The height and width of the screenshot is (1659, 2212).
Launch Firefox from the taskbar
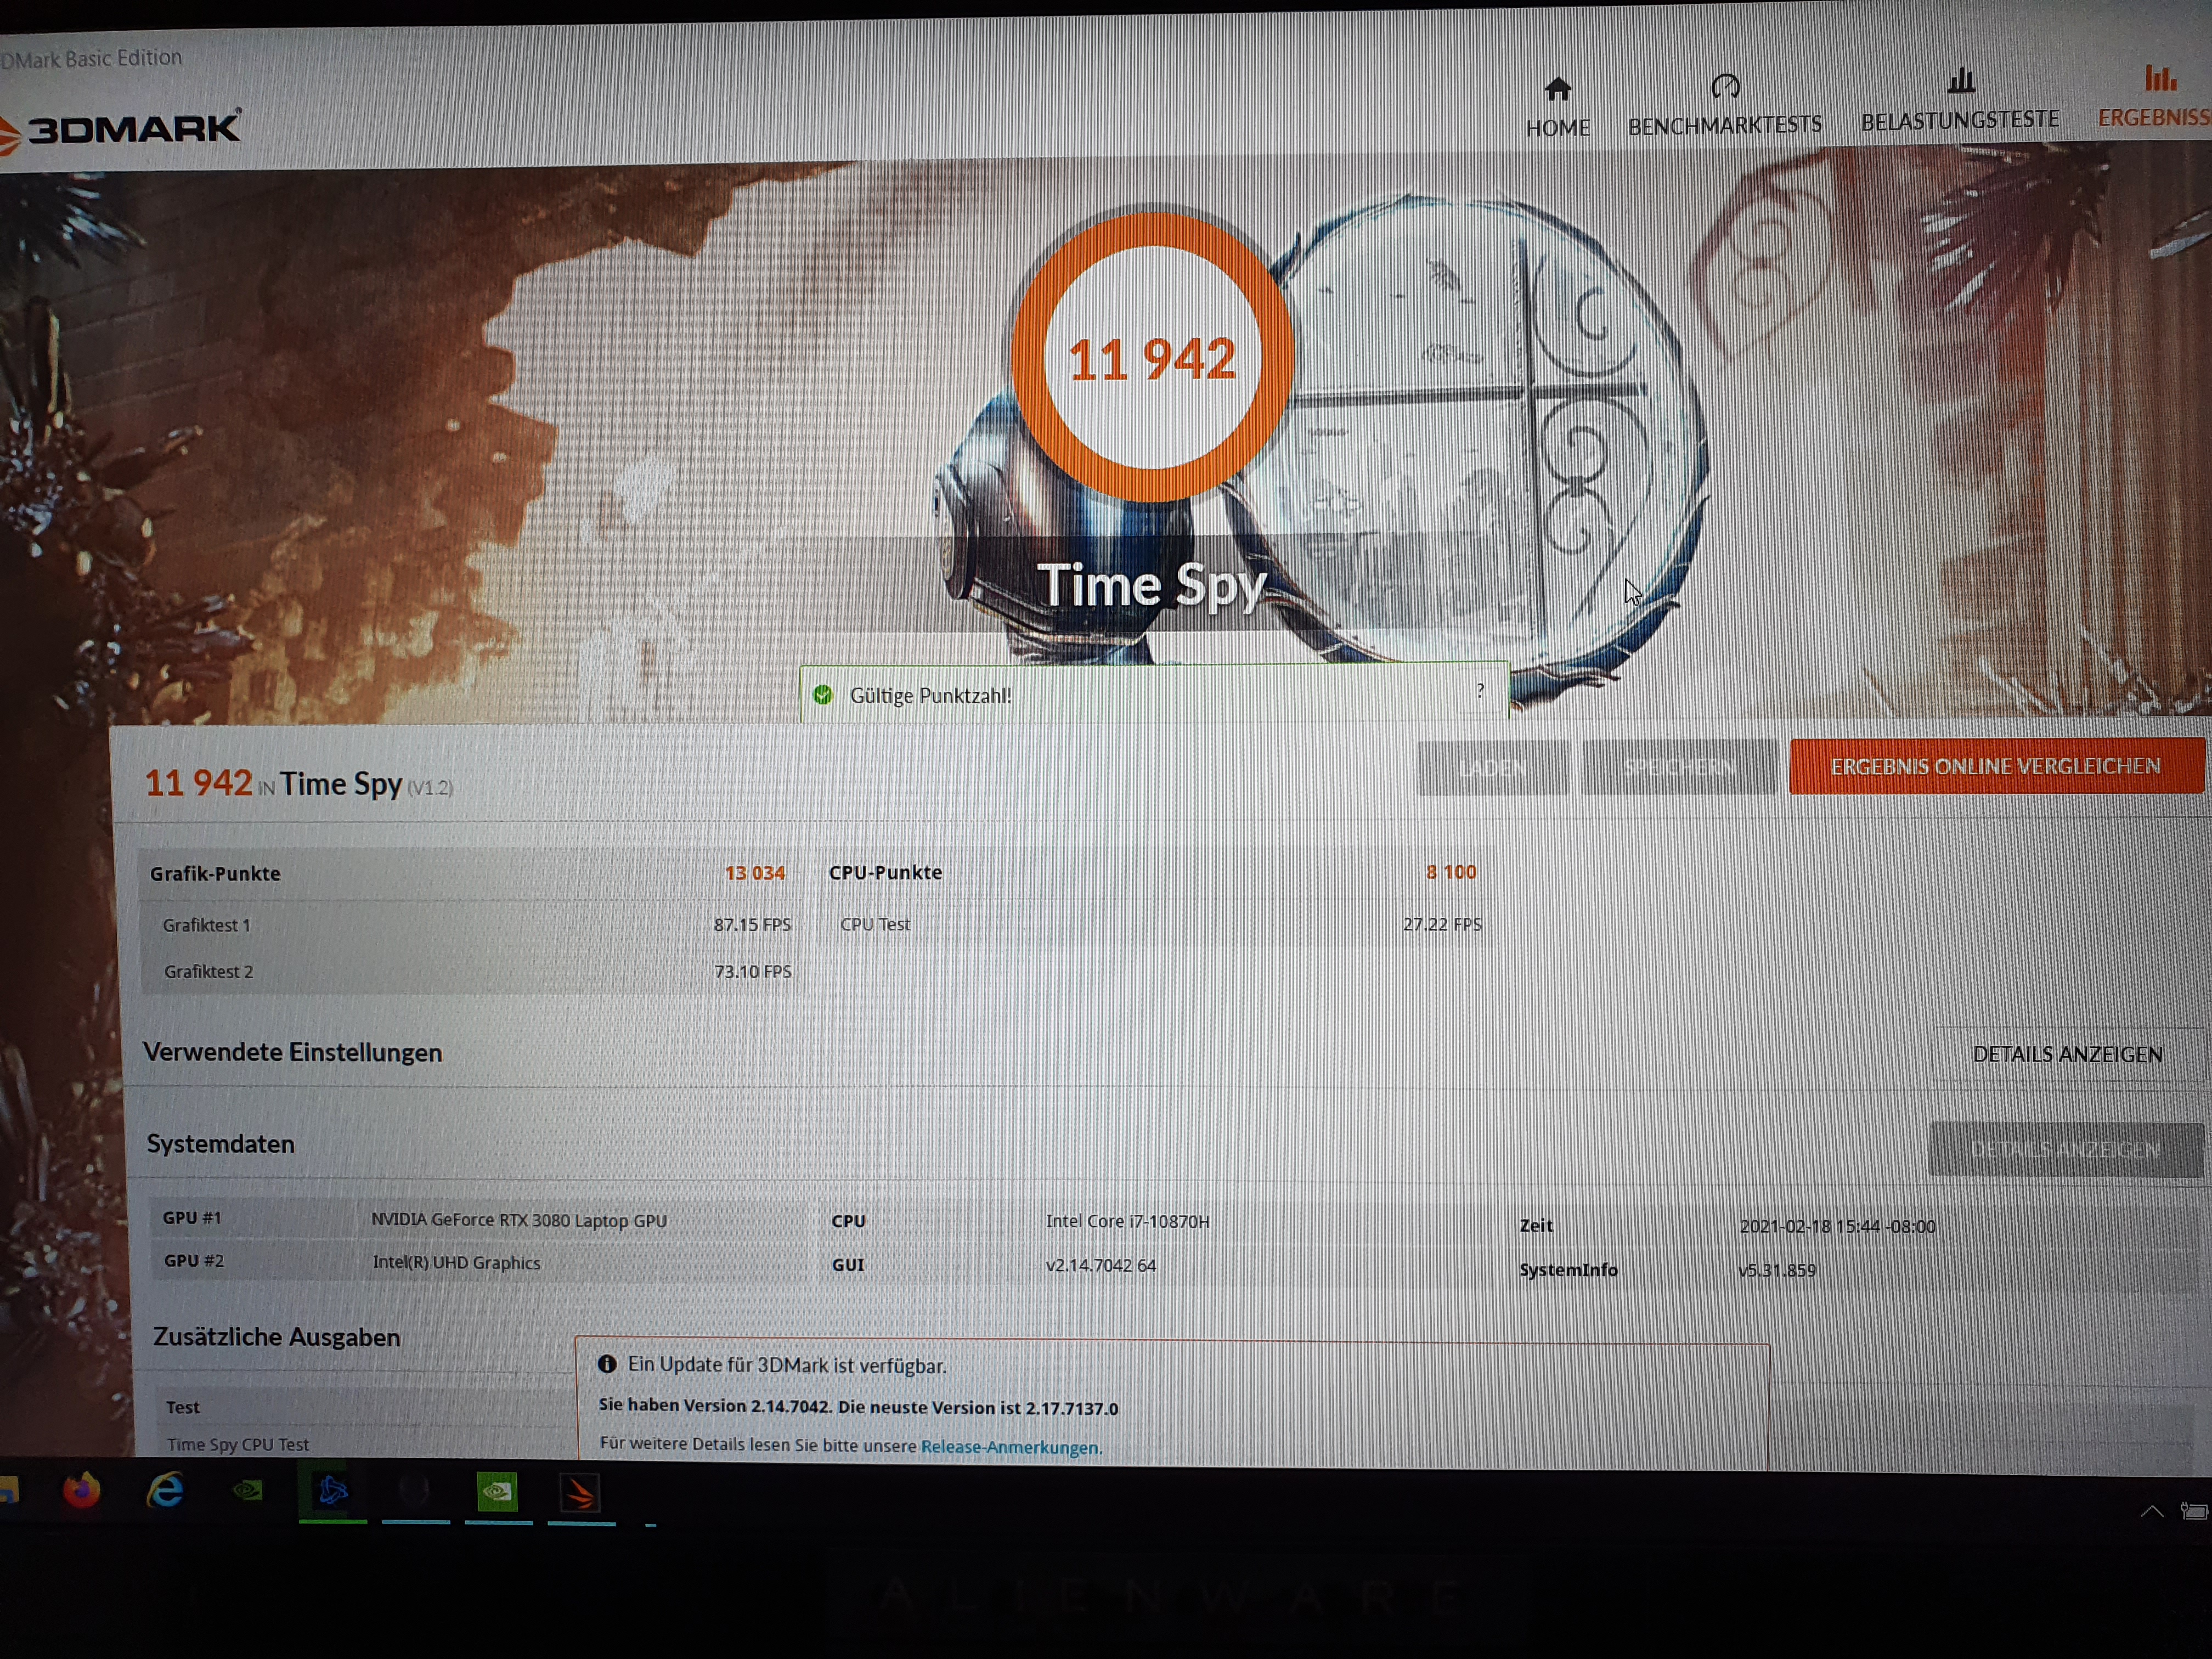82,1491
